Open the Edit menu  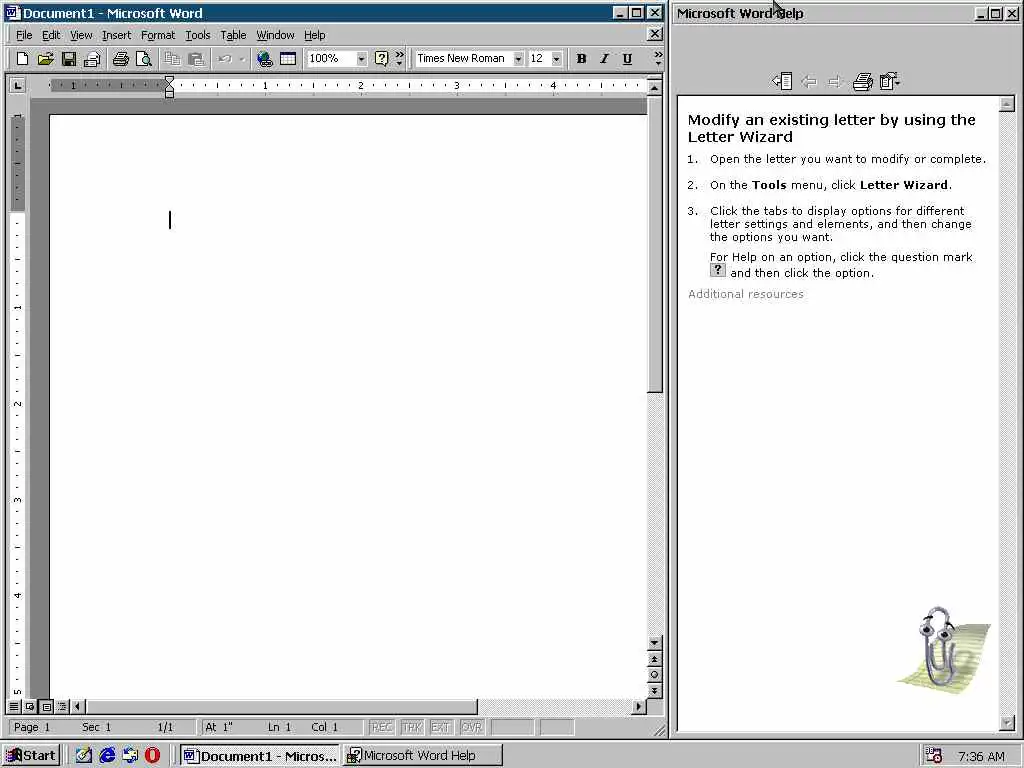(x=51, y=35)
